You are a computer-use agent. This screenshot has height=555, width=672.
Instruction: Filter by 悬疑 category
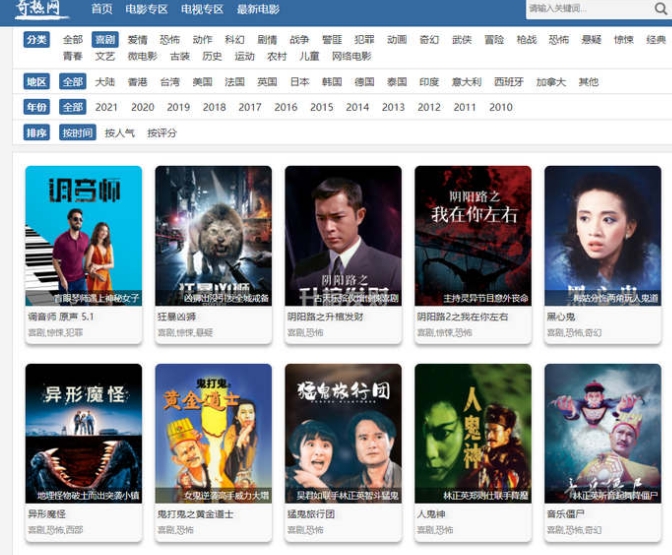(x=591, y=39)
